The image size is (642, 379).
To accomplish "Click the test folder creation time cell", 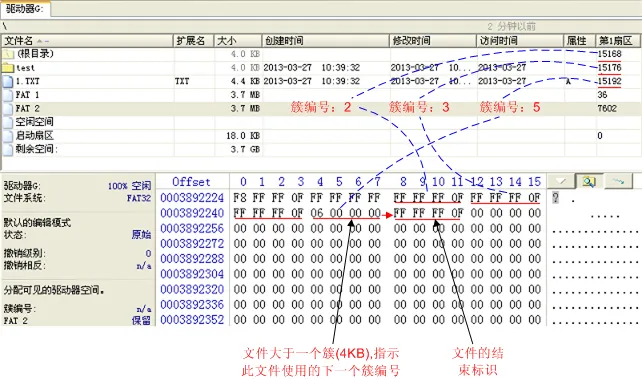I will 312,68.
